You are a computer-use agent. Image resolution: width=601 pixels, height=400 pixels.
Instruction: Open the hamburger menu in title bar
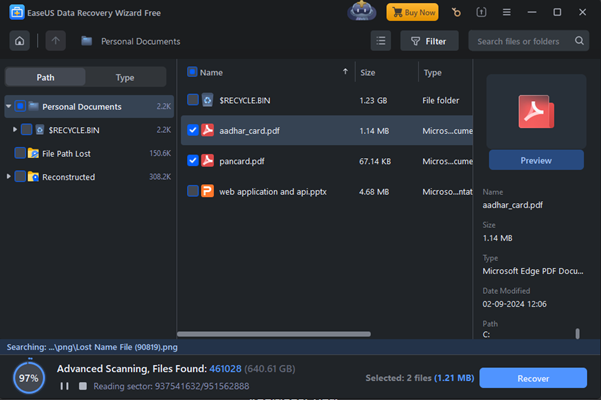[x=507, y=13]
